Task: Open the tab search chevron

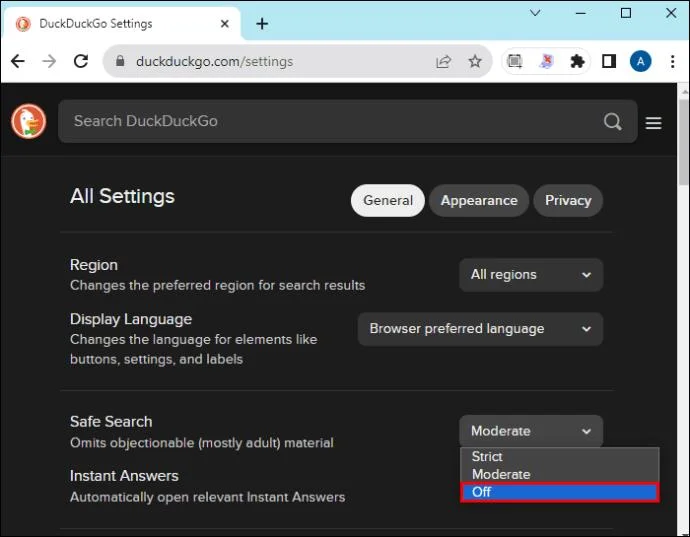Action: pyautogui.click(x=535, y=13)
